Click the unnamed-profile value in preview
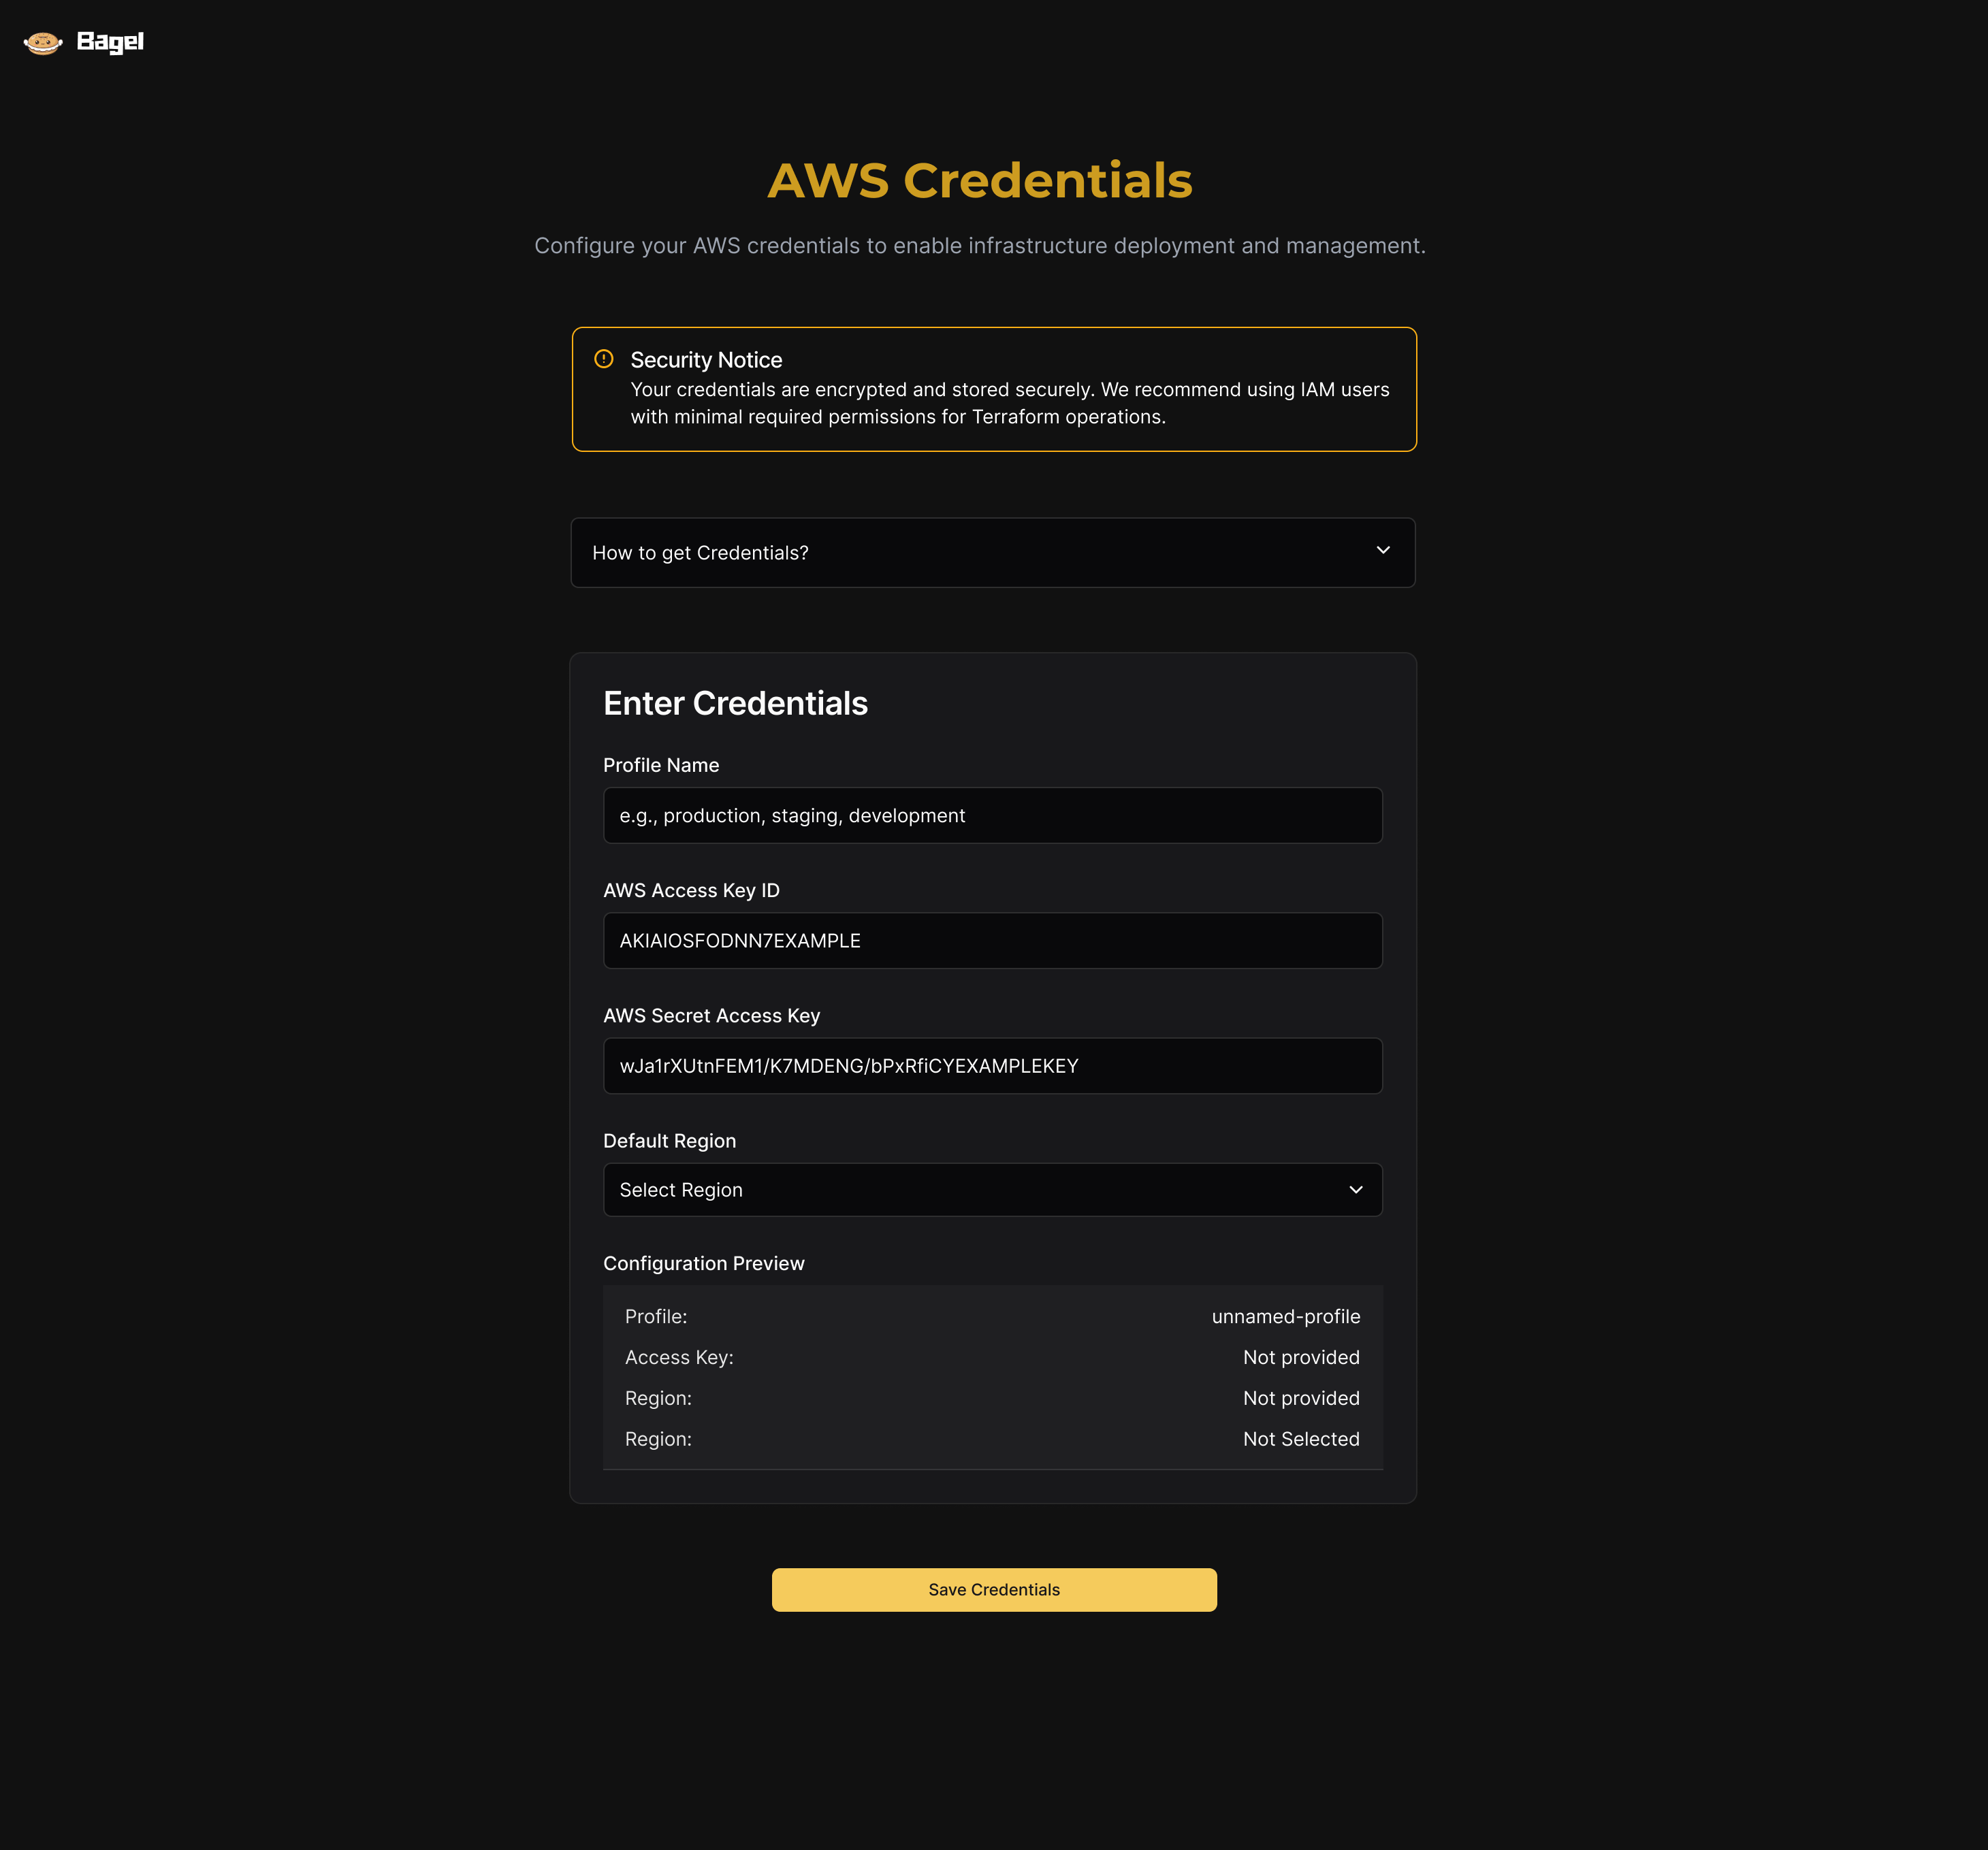Viewport: 1988px width, 1850px height. (1286, 1317)
